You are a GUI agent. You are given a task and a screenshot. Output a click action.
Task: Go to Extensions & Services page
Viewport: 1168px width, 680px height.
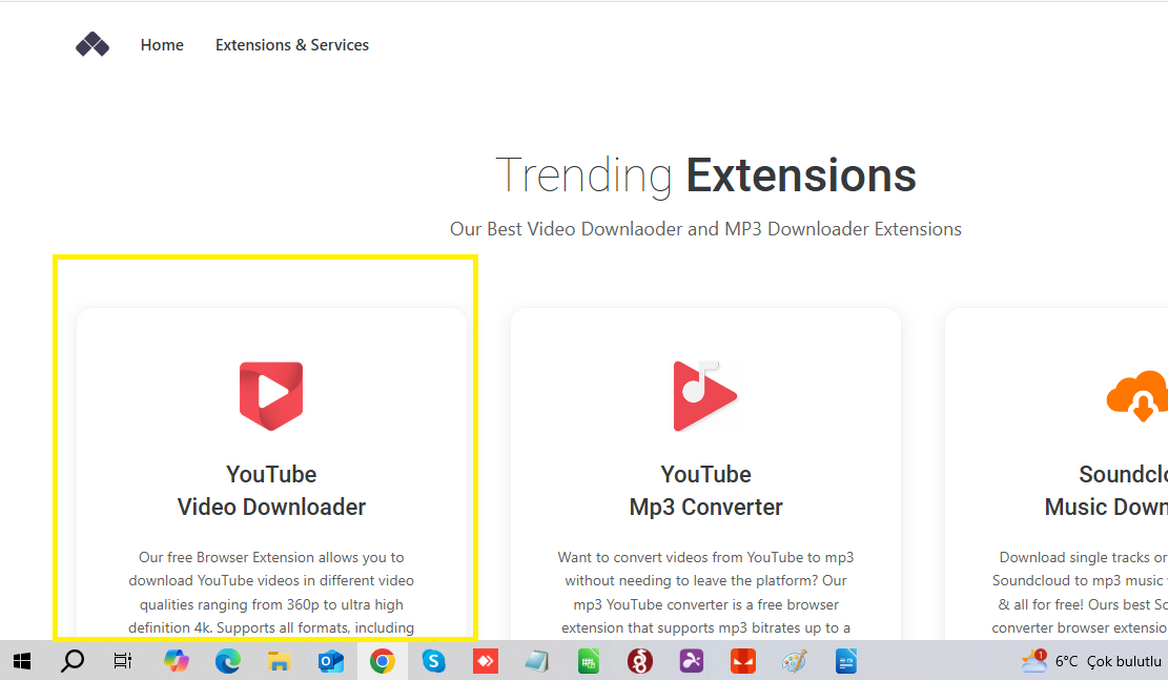pyautogui.click(x=292, y=45)
